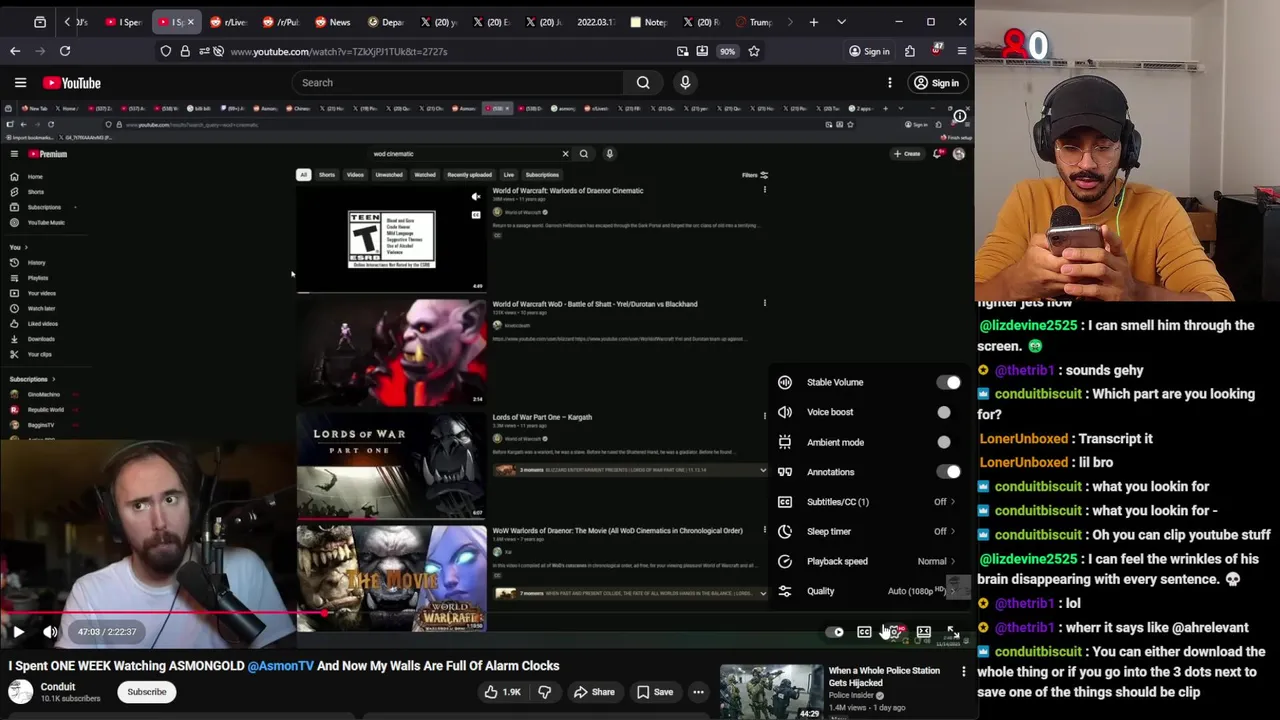
Task: Open a new browser tab
Action: [814, 22]
